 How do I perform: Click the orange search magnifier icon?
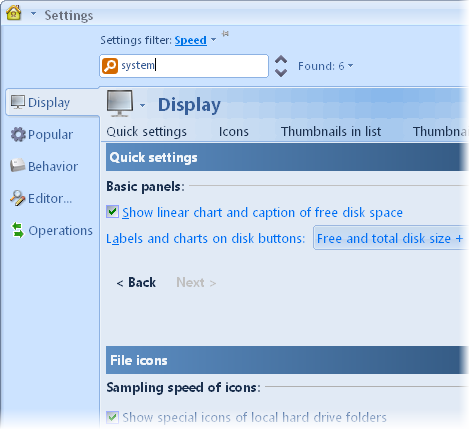tap(110, 65)
